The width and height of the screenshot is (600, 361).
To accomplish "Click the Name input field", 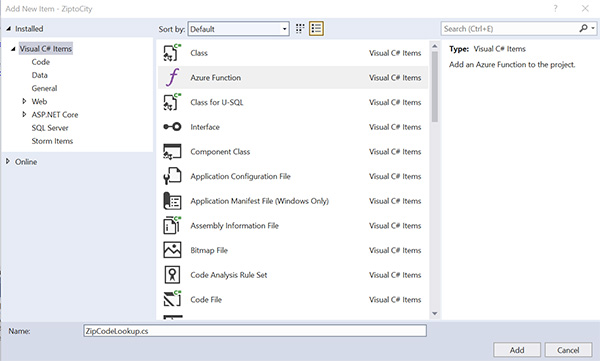I will click(255, 331).
